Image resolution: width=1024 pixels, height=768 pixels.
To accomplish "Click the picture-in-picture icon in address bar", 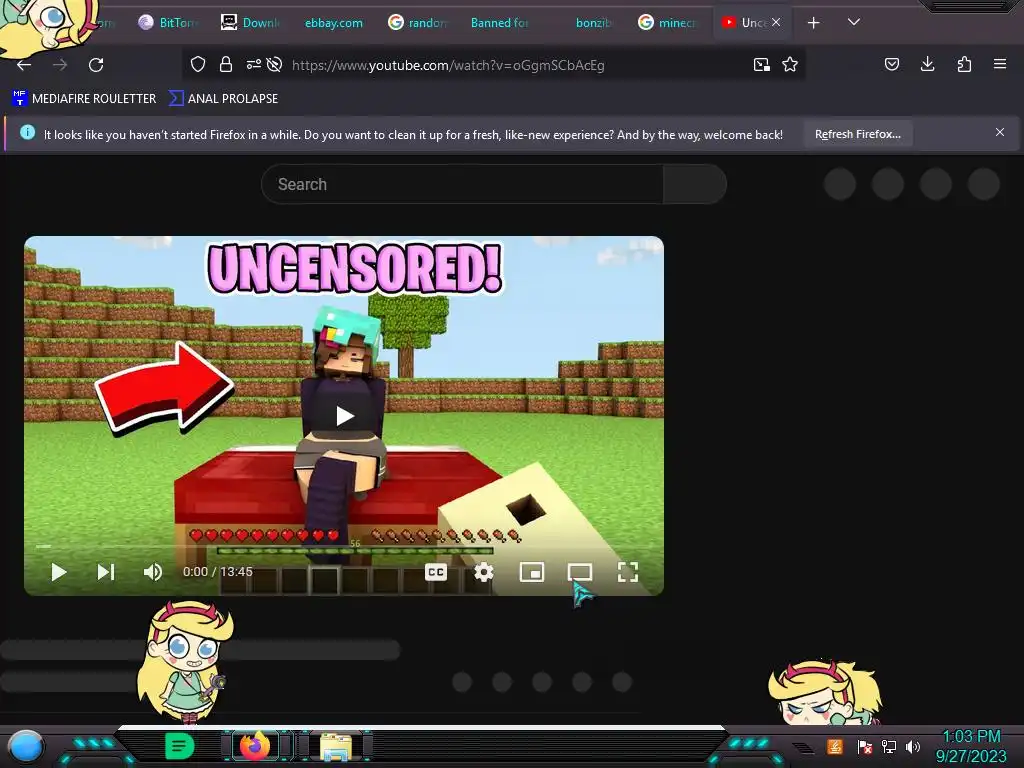I will pyautogui.click(x=761, y=64).
